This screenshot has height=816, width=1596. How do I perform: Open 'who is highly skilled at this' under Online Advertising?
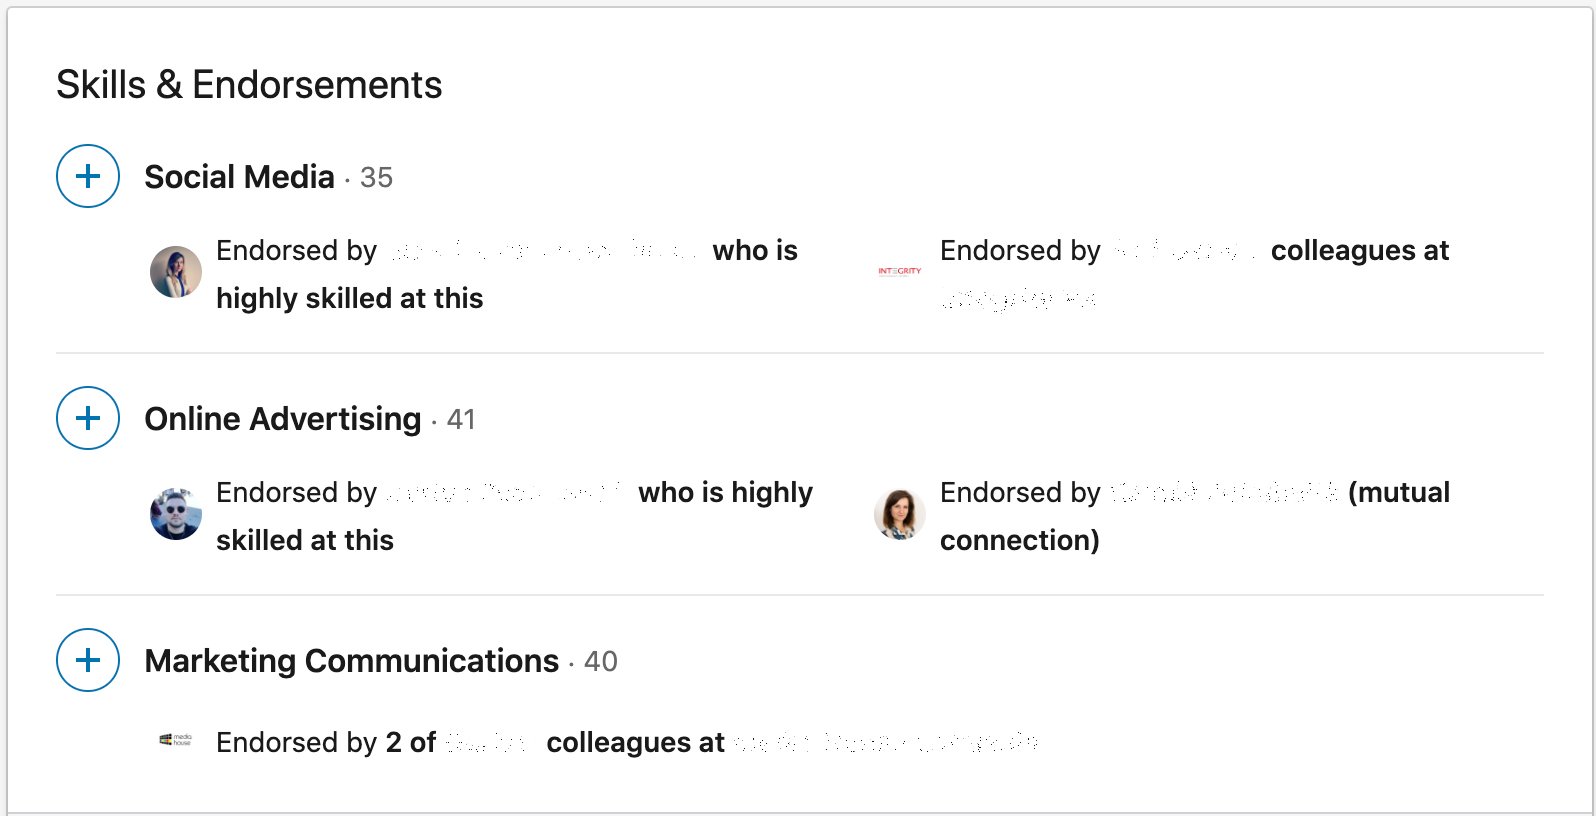pyautogui.click(x=515, y=516)
